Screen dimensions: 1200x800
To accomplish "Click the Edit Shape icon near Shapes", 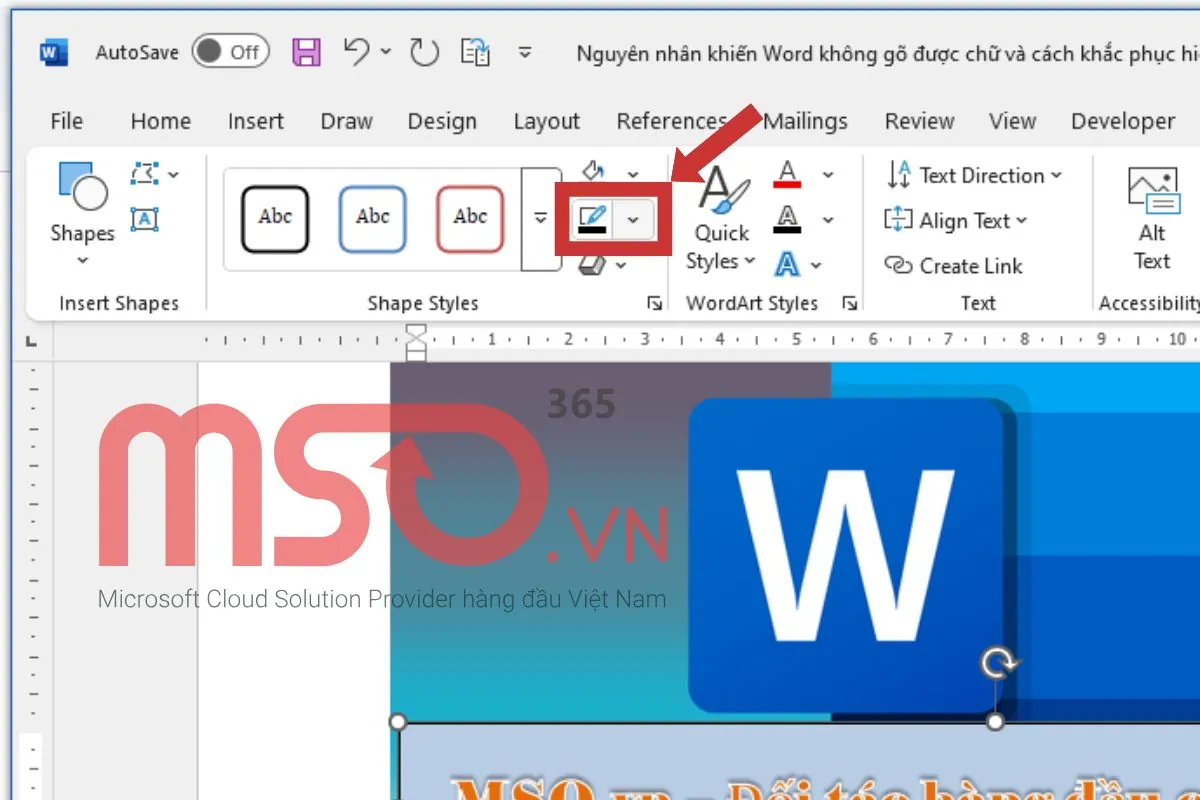I will click(144, 174).
